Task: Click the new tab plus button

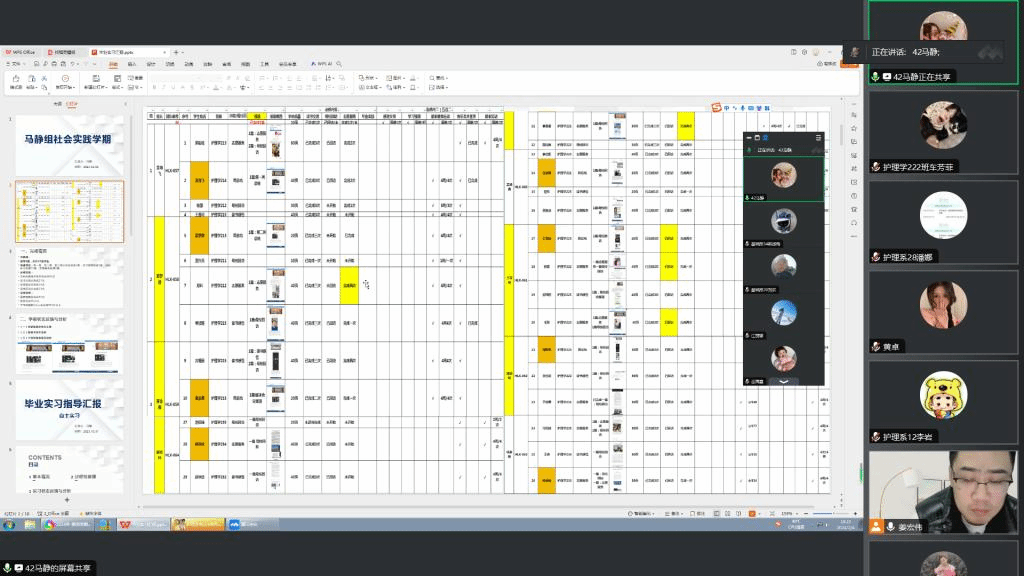Action: click(176, 51)
